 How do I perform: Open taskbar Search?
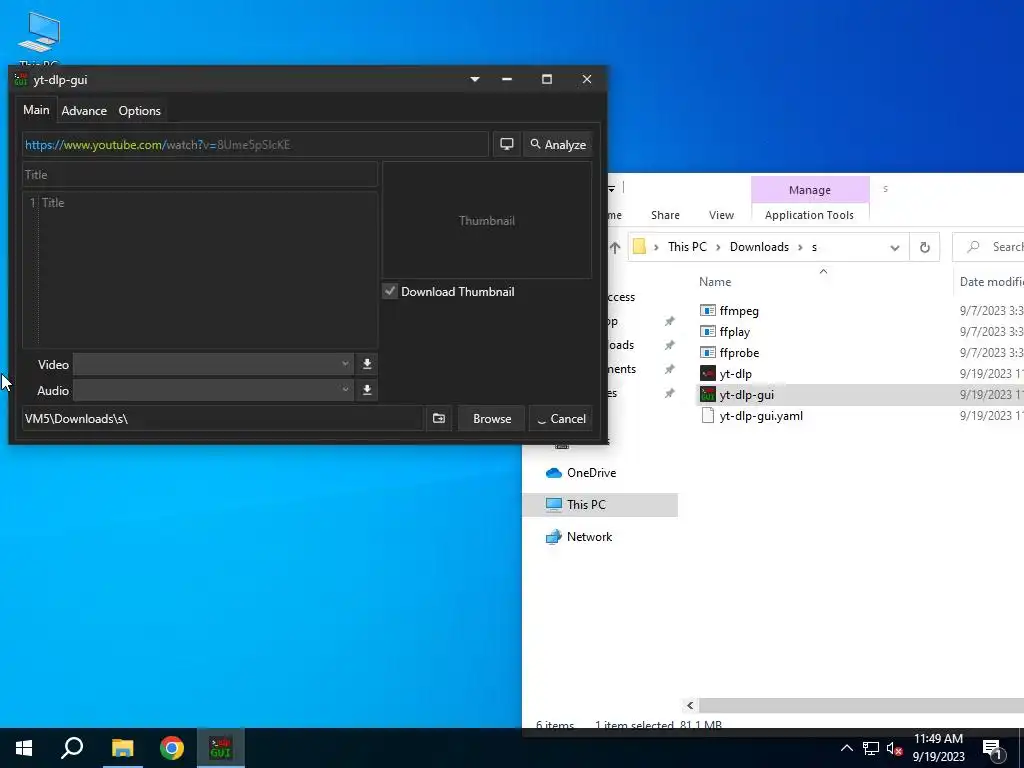[72, 748]
